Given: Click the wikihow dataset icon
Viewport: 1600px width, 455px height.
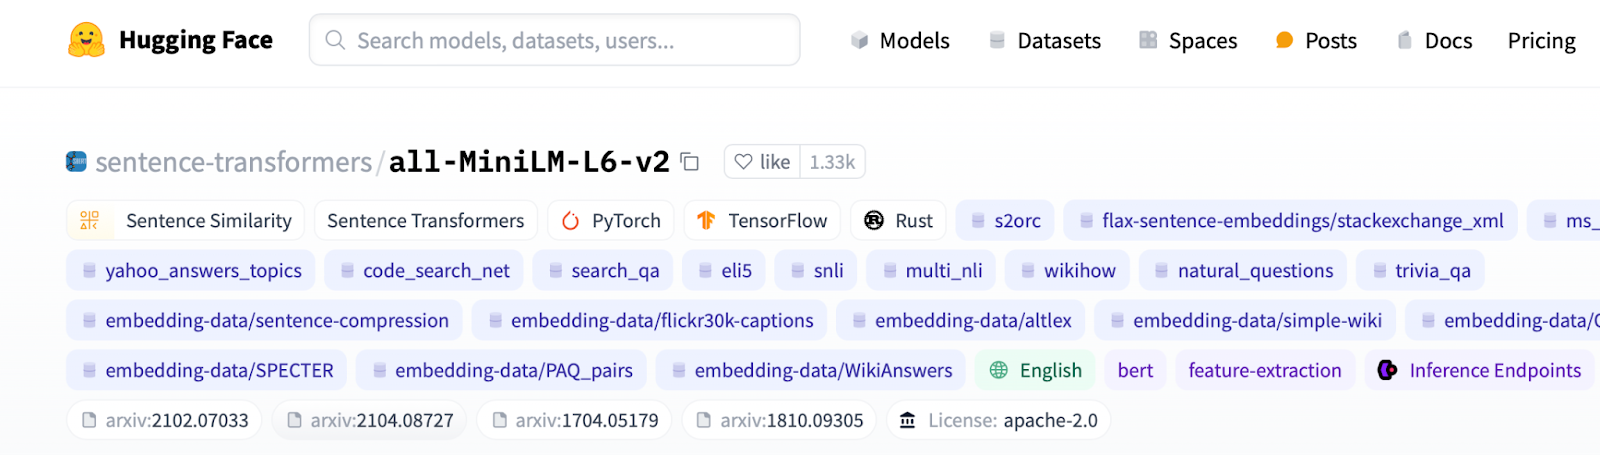Looking at the screenshot, I should pos(1028,271).
